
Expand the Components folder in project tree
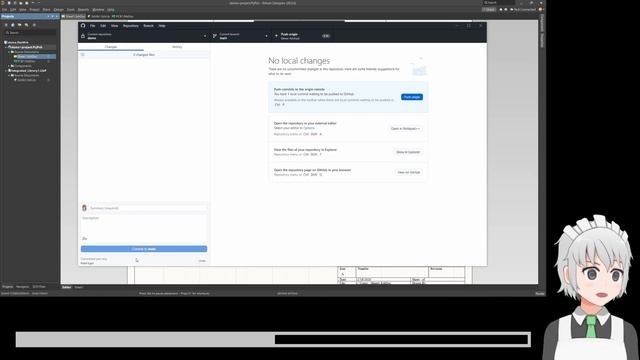[9, 66]
